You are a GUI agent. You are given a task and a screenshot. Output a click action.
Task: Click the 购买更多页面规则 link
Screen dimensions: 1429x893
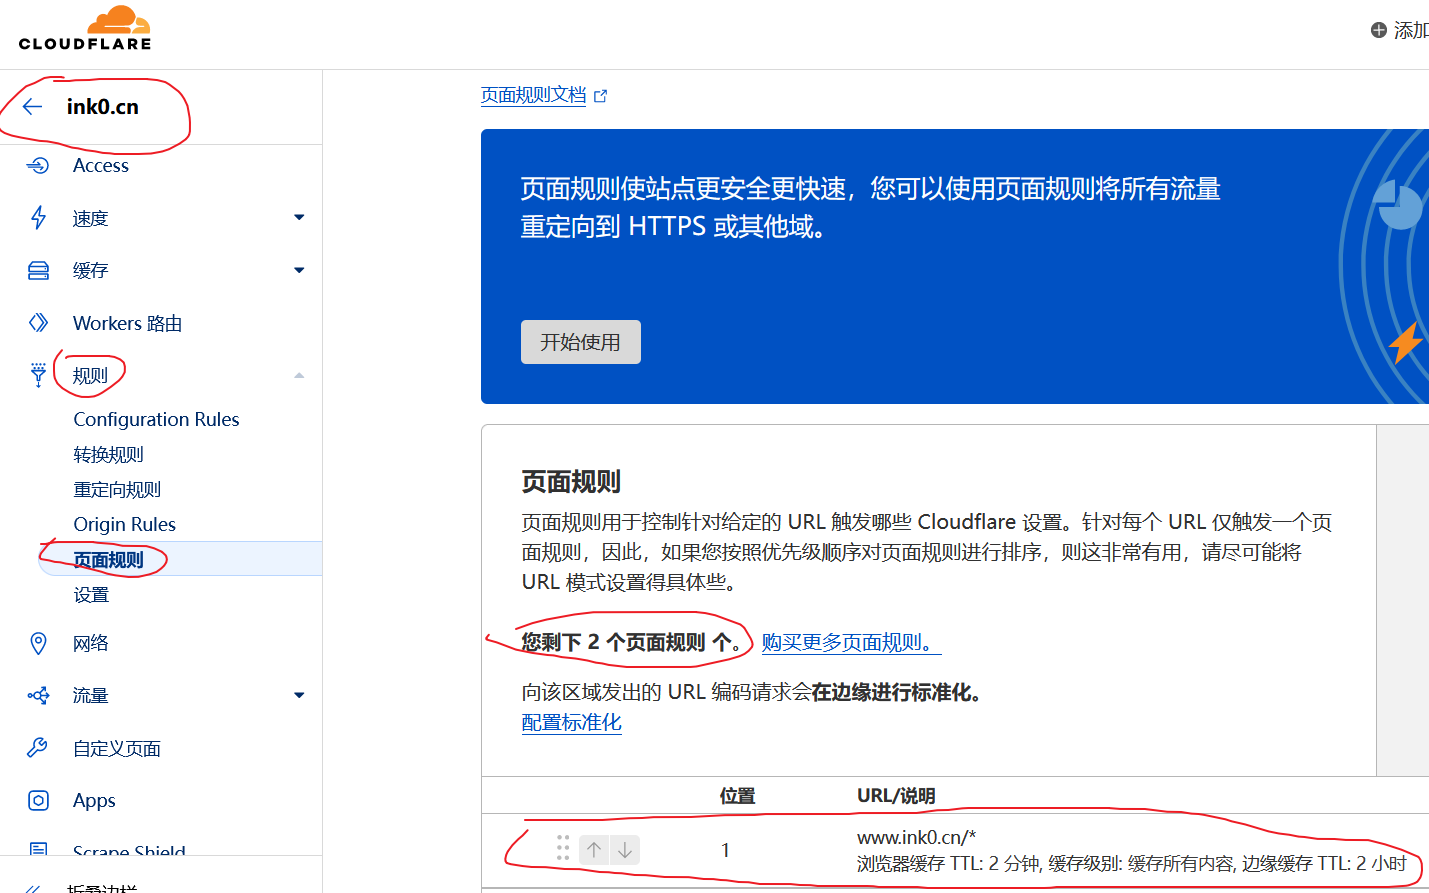point(851,643)
